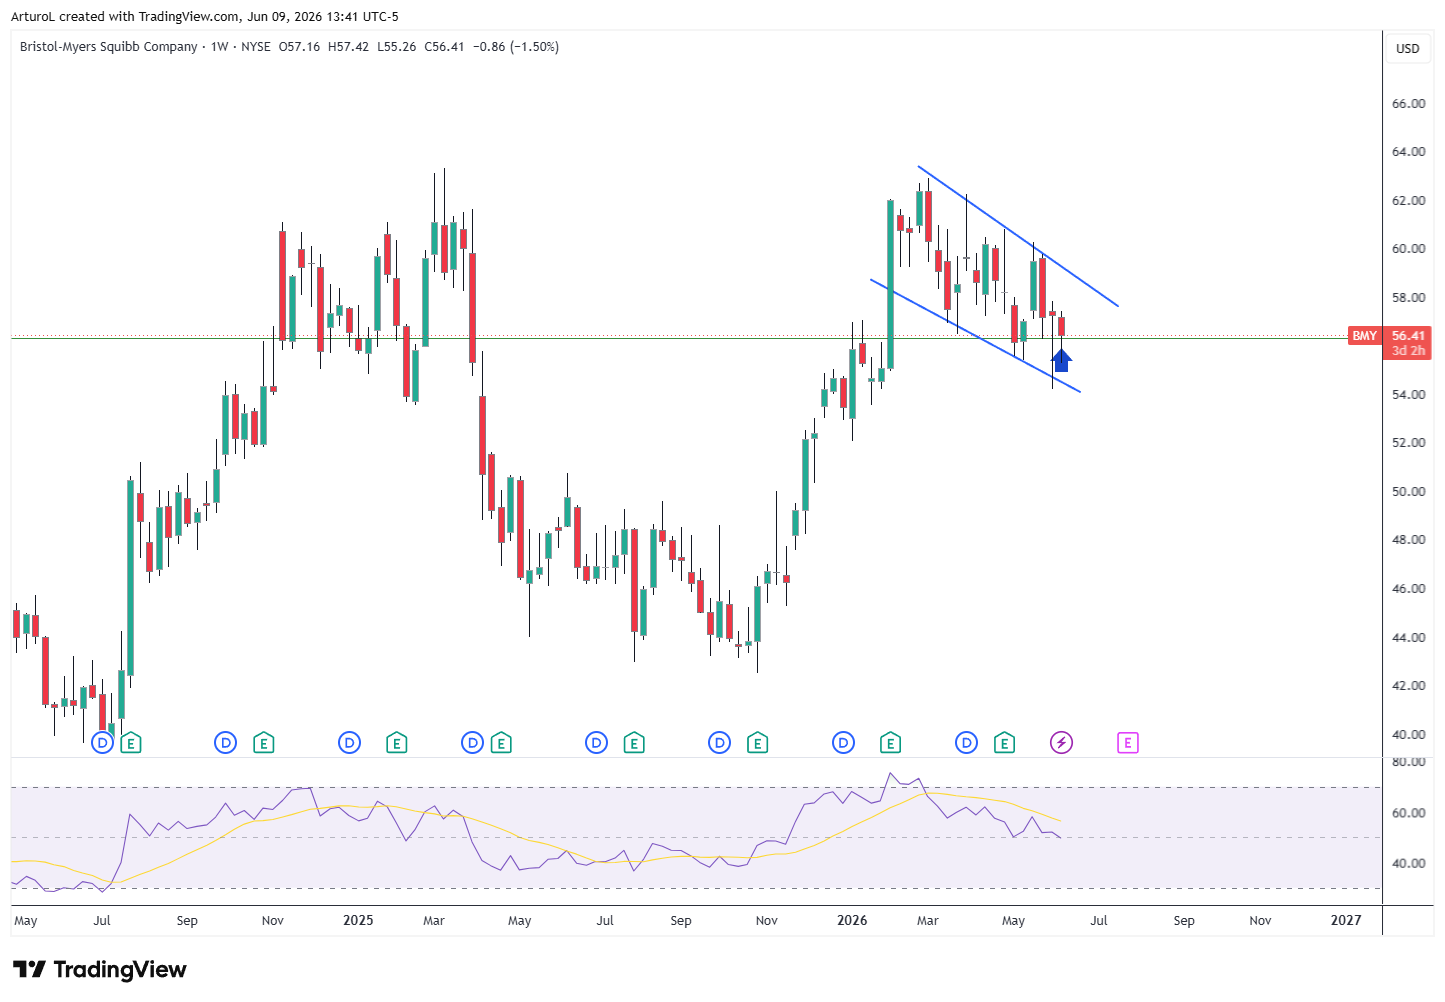
Task: Open the July 2024 earnings E marker
Action: (131, 743)
